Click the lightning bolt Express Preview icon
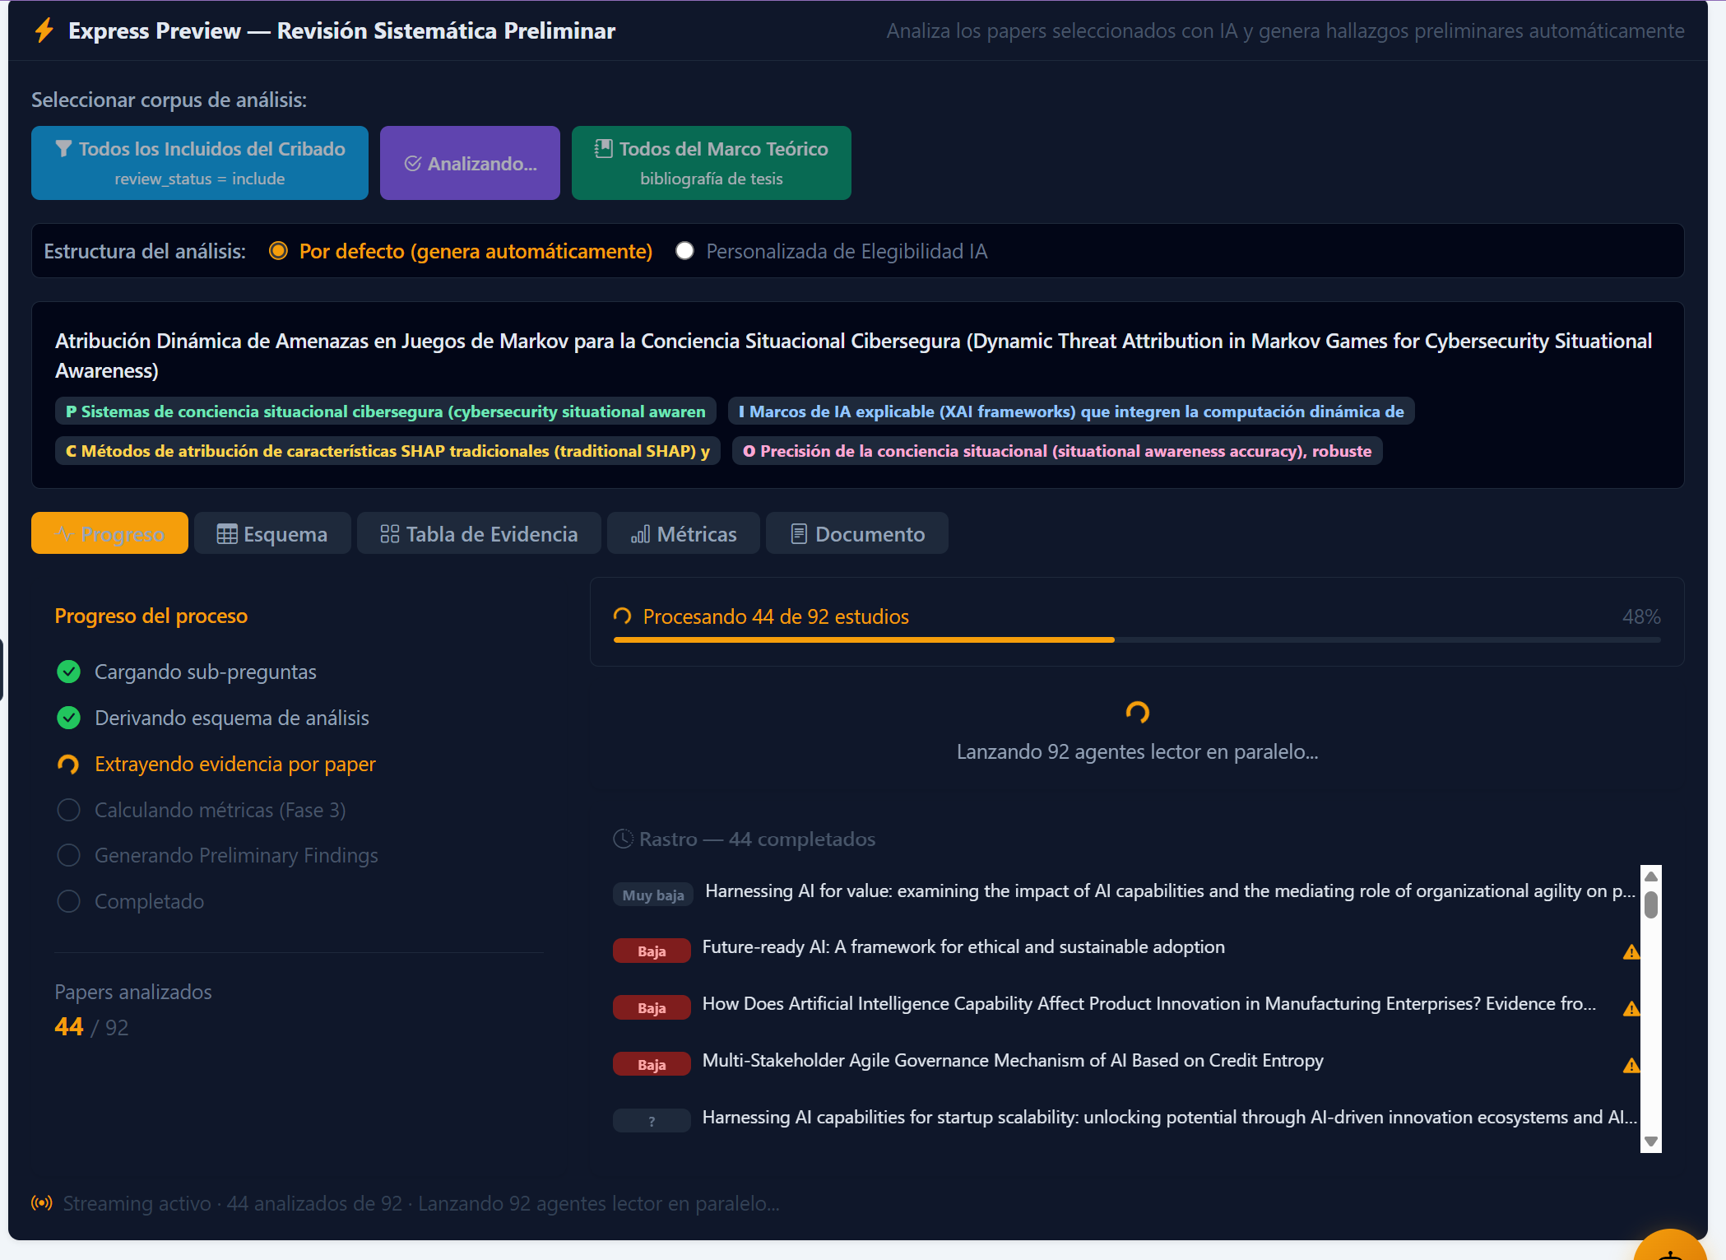Viewport: 1726px width, 1260px height. (x=44, y=30)
